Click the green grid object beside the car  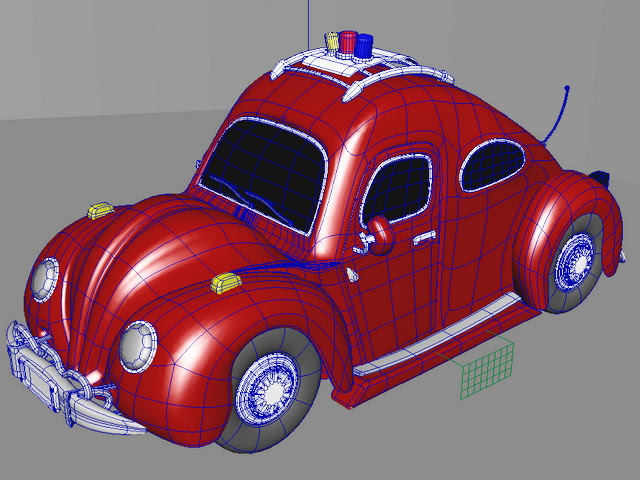point(487,371)
